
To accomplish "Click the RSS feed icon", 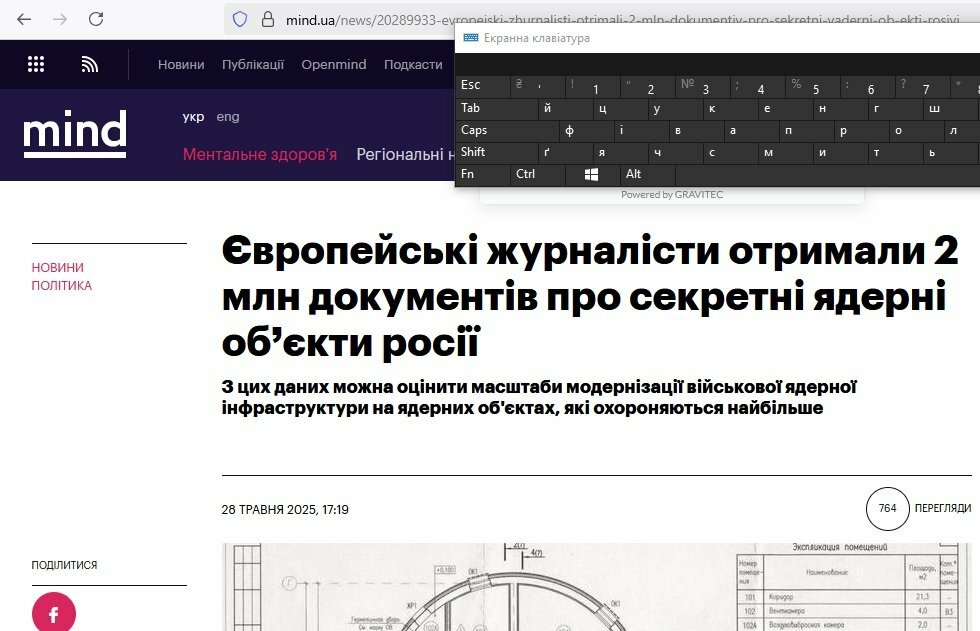I will coord(89,64).
